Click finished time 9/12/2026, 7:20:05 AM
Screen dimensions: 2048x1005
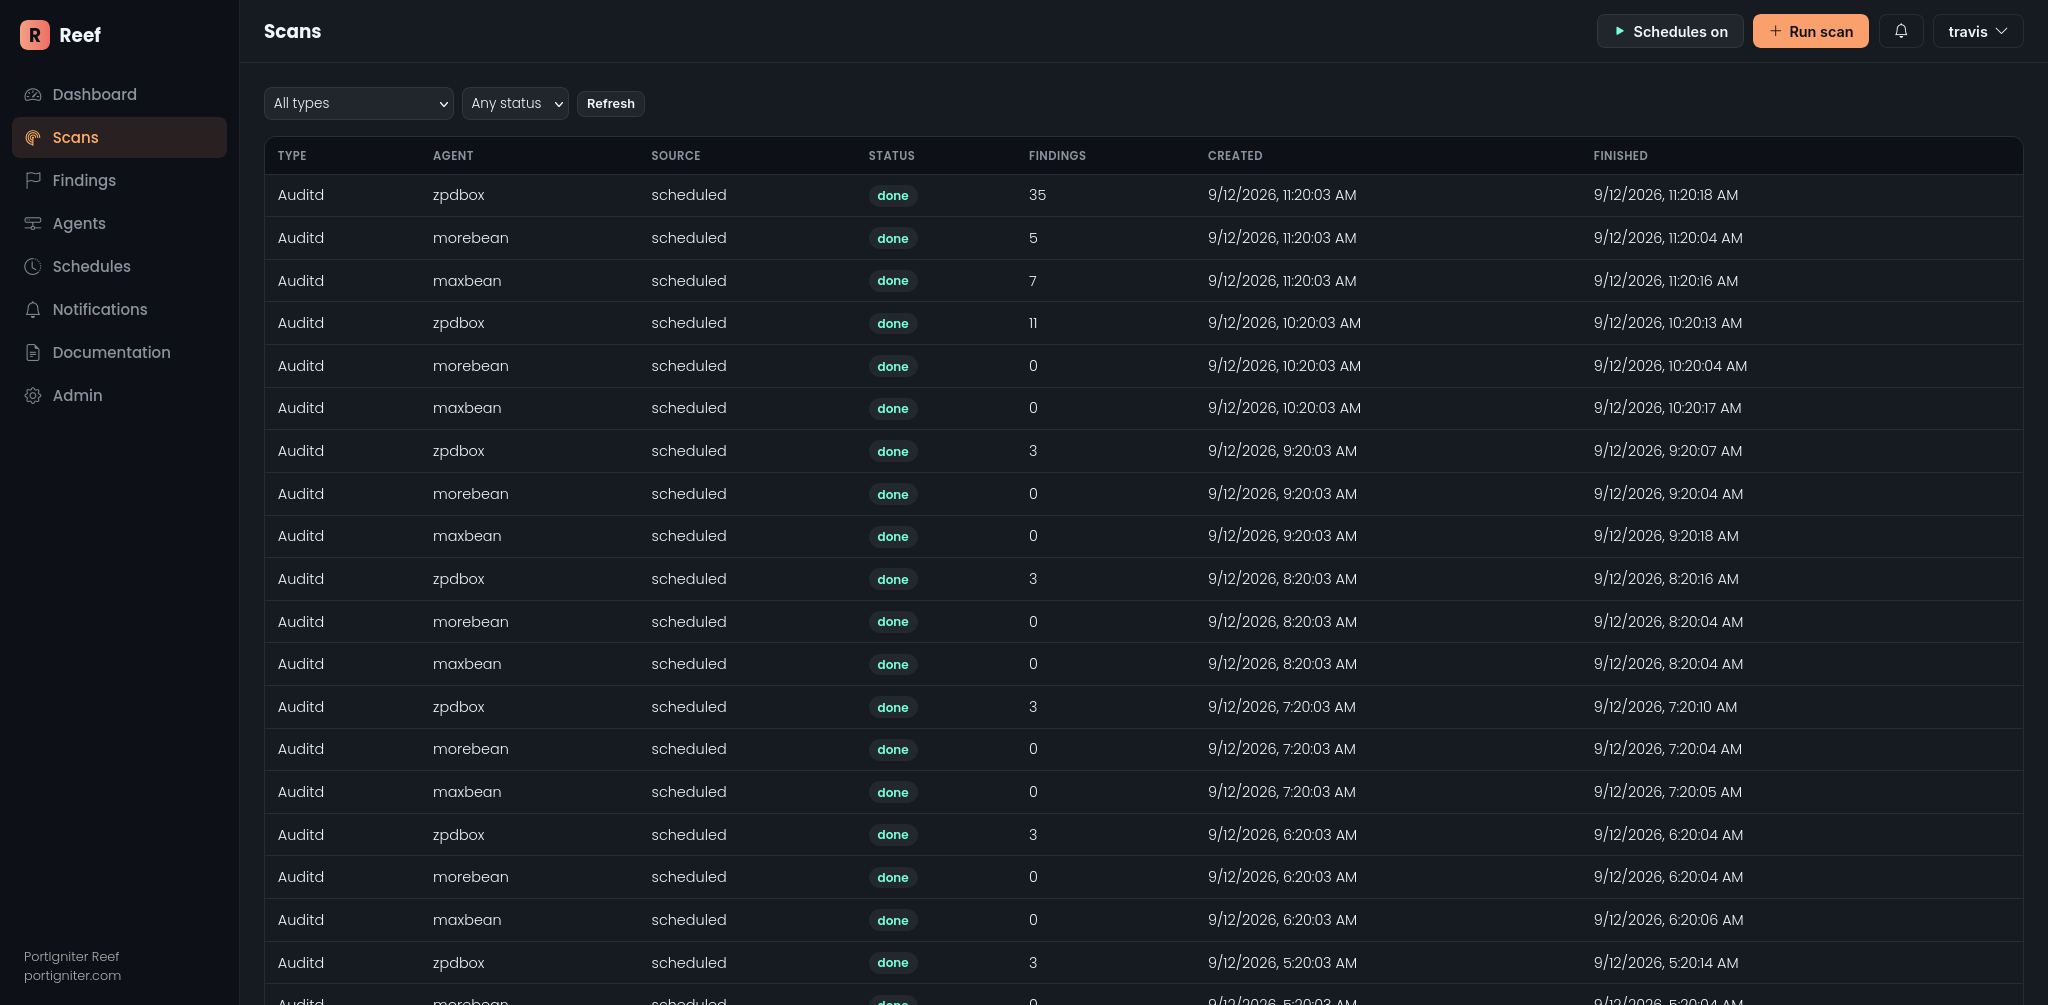click(x=1667, y=792)
